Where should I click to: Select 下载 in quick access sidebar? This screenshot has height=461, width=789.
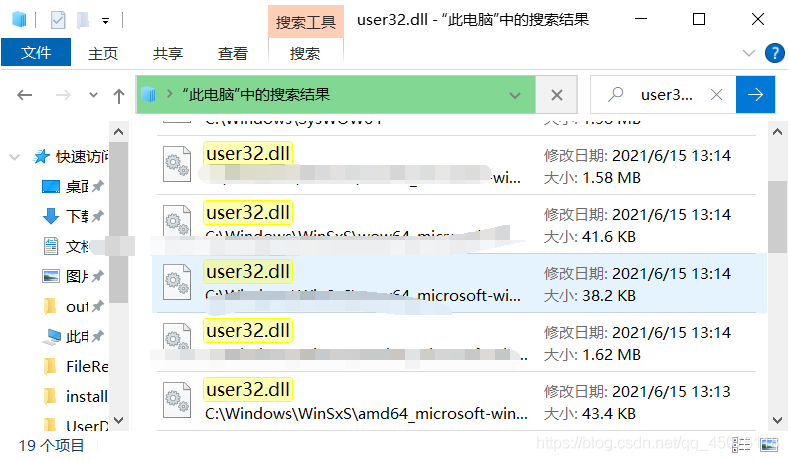(73, 216)
